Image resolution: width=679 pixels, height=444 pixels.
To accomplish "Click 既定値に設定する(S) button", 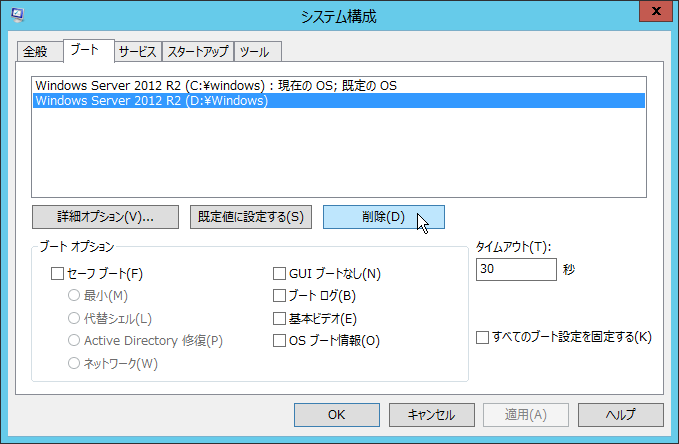I will 251,217.
